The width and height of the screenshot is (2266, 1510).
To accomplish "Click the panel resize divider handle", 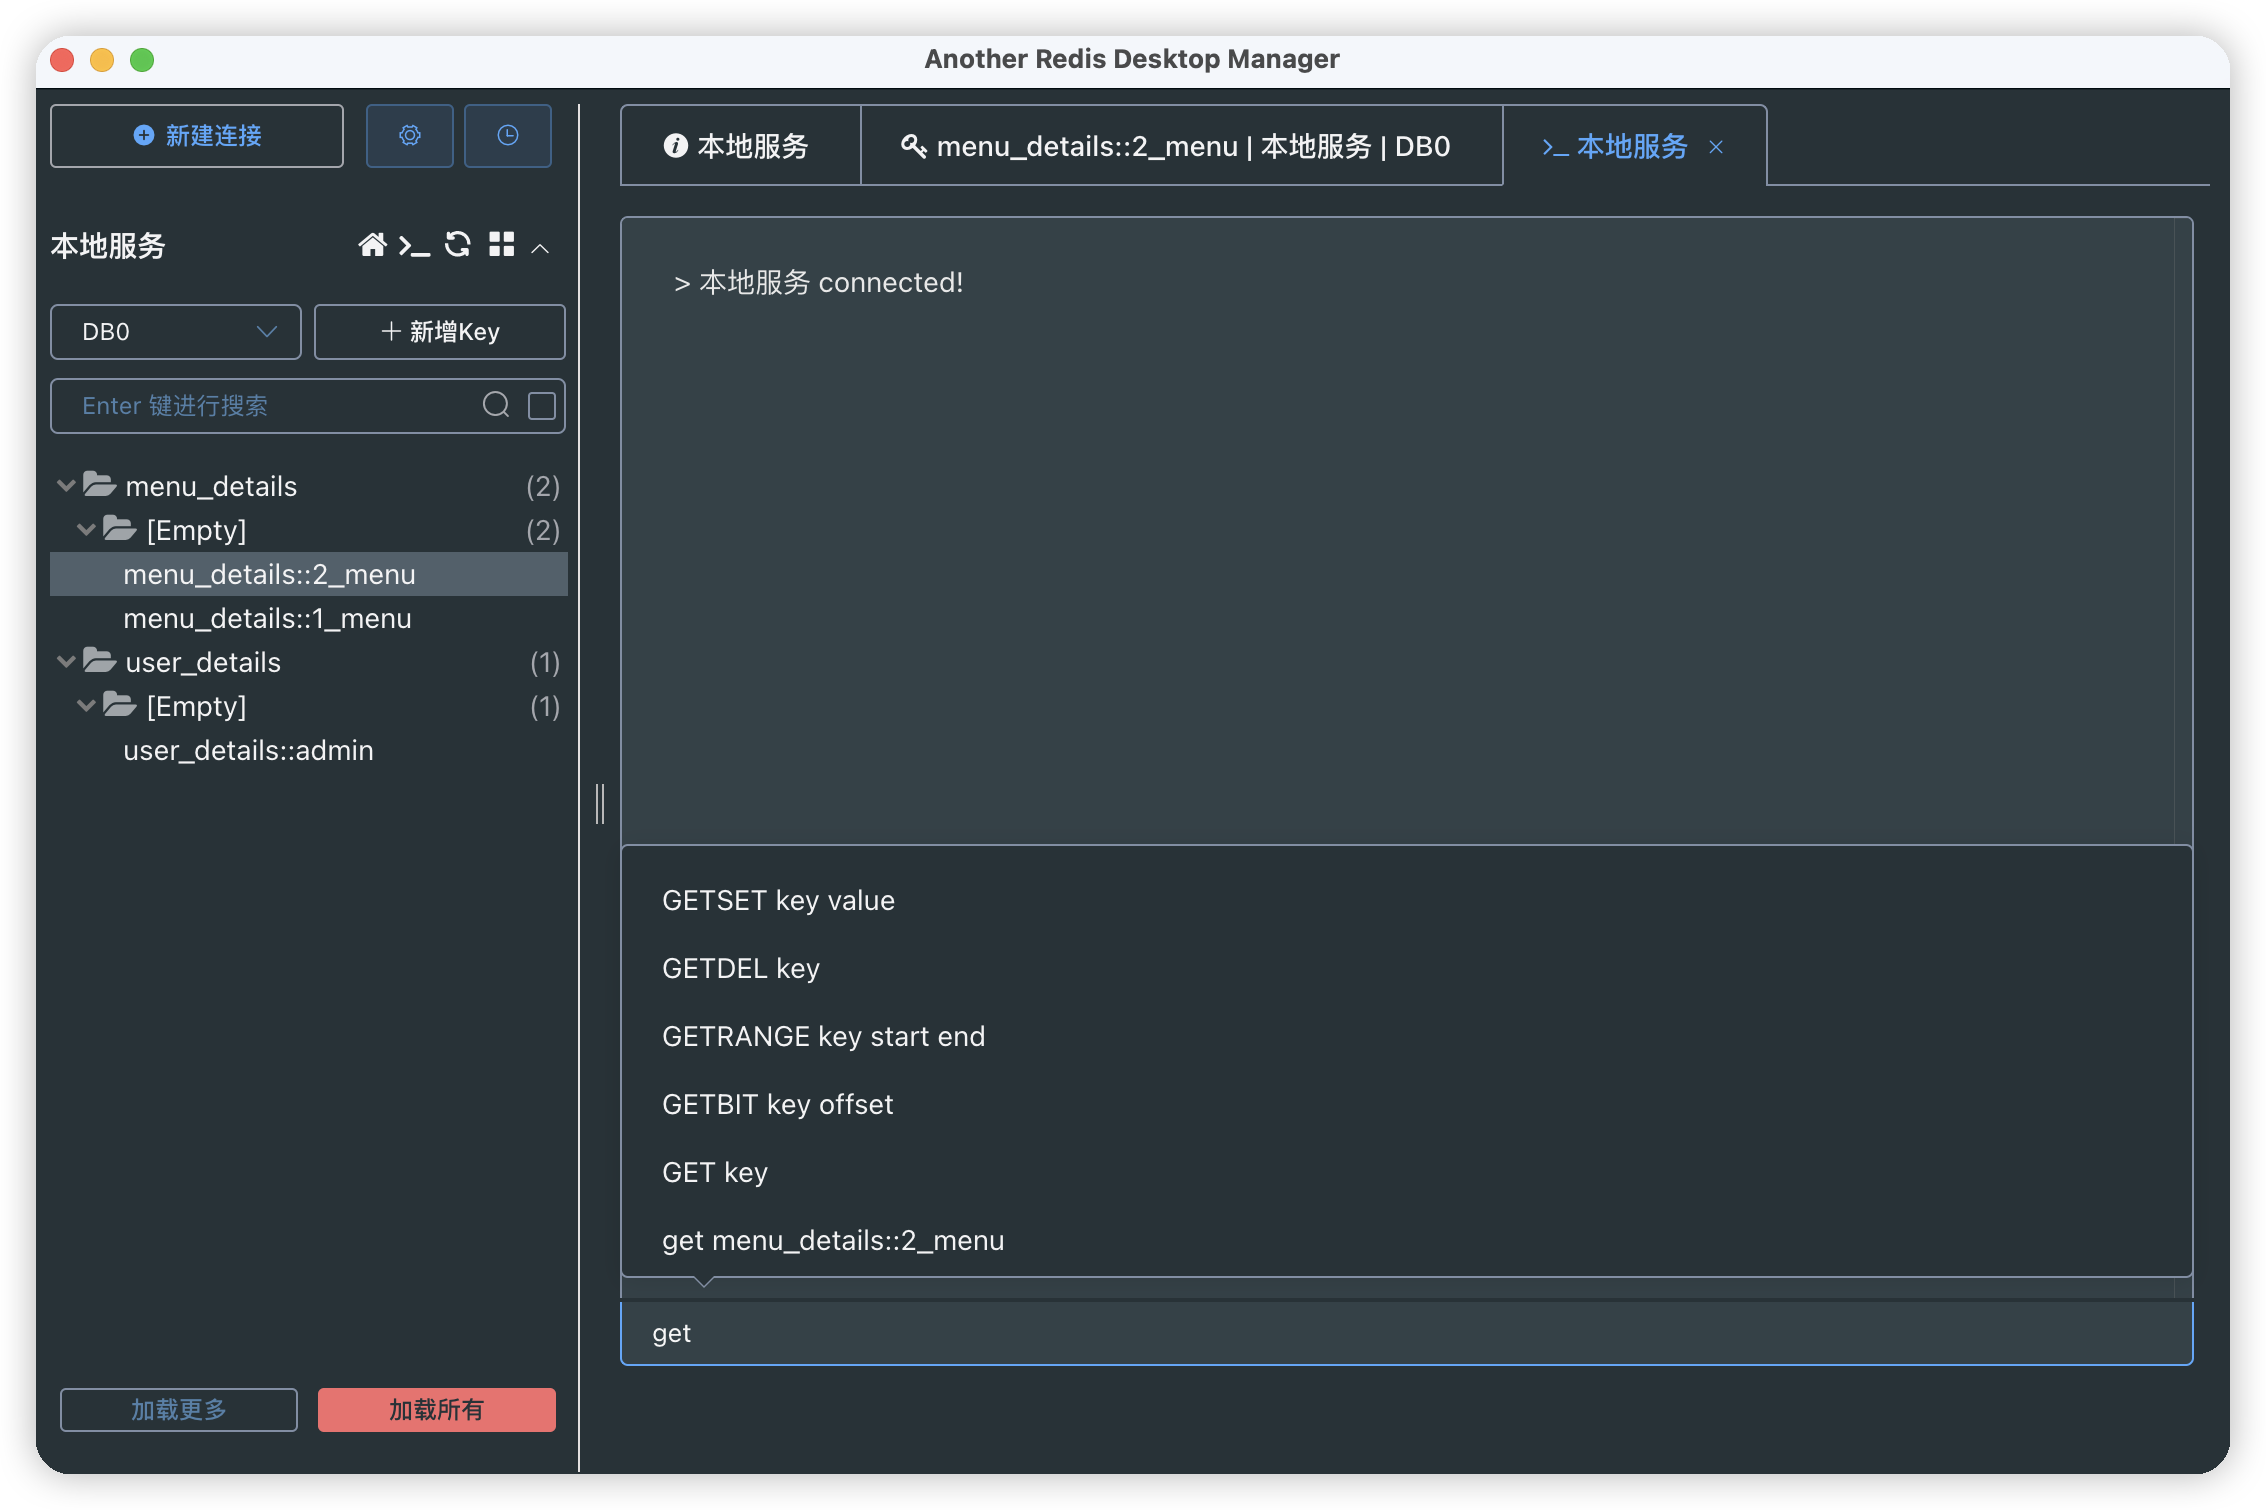I will tap(600, 804).
